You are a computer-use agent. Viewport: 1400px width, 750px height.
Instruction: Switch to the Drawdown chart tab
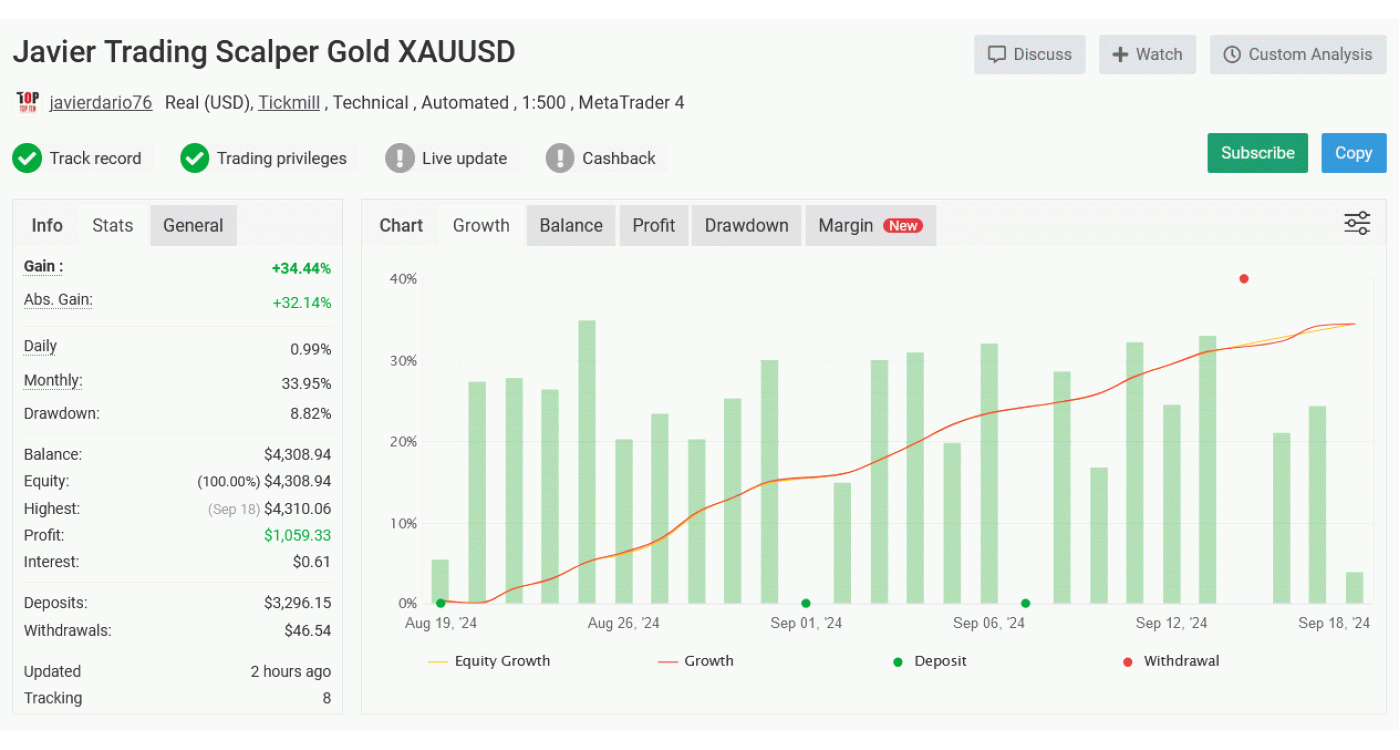tap(746, 225)
